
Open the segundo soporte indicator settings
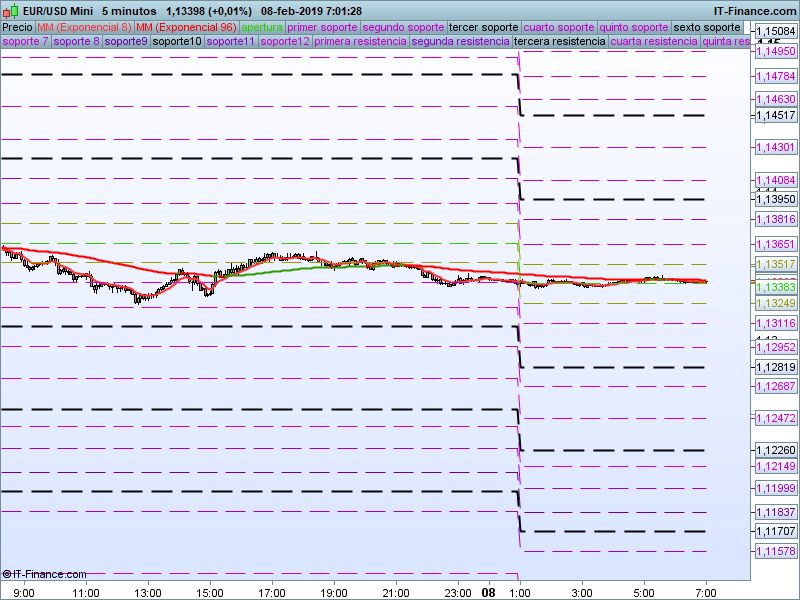[403, 27]
